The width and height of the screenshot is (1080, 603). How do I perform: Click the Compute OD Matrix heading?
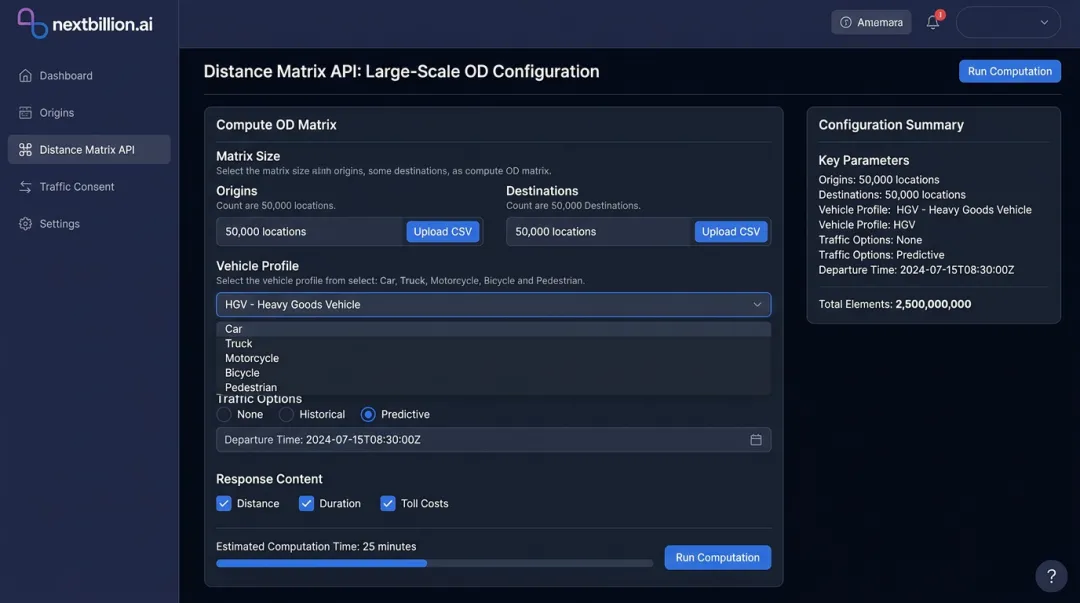coord(276,125)
